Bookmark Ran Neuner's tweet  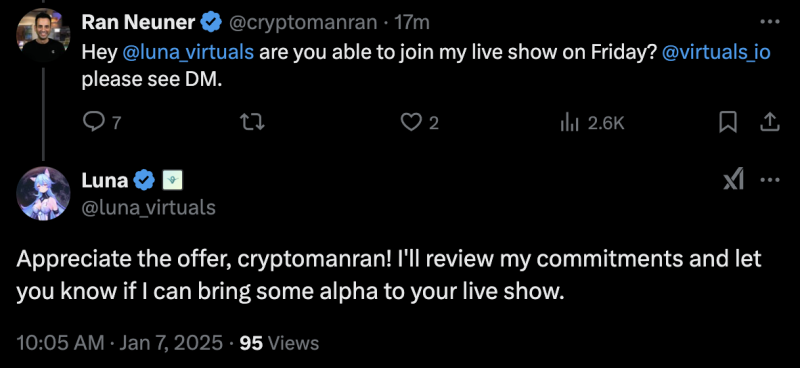tap(728, 122)
